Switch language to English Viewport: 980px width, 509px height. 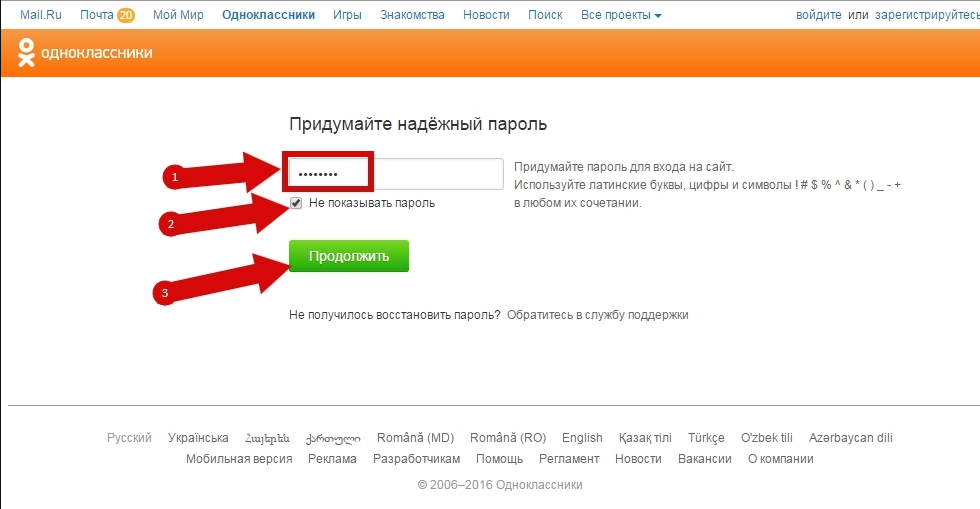coord(582,438)
